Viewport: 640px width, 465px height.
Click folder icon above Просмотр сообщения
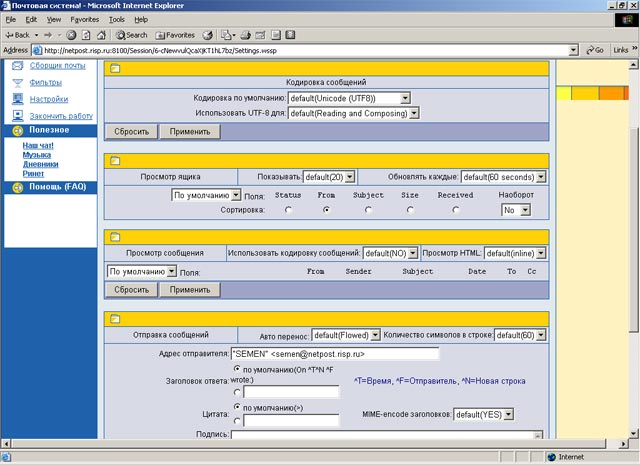click(115, 237)
